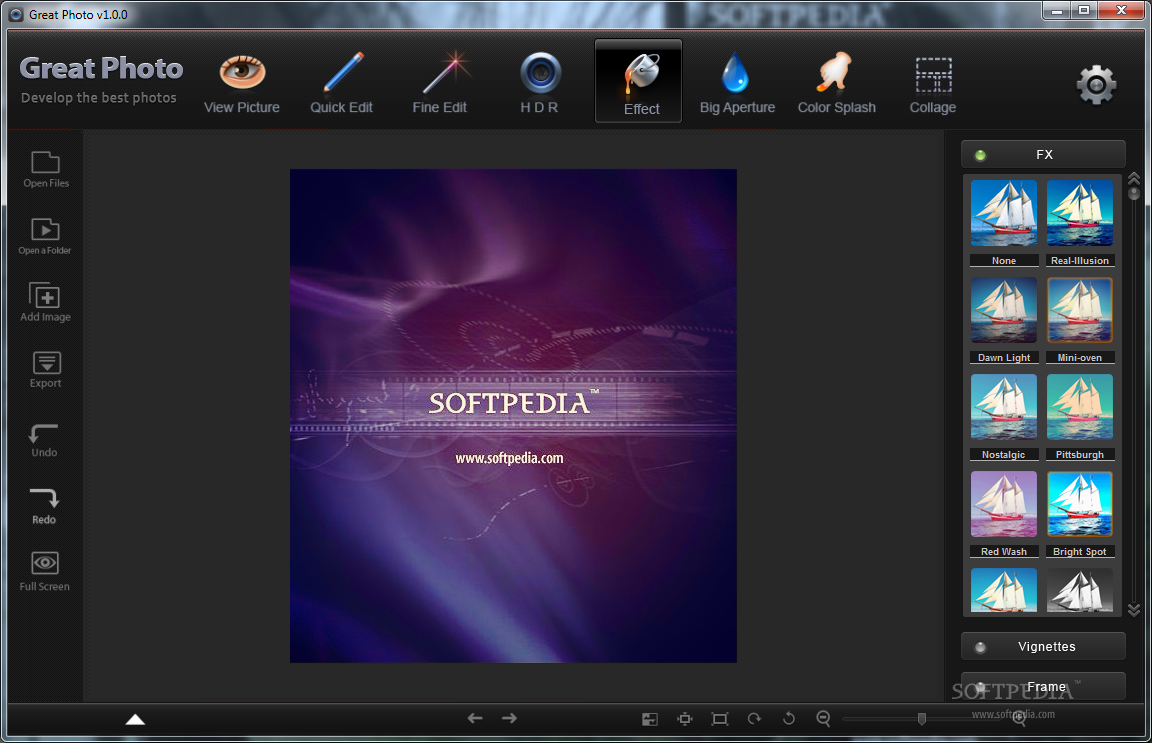Select the Effect paint bucket tab

[x=639, y=82]
